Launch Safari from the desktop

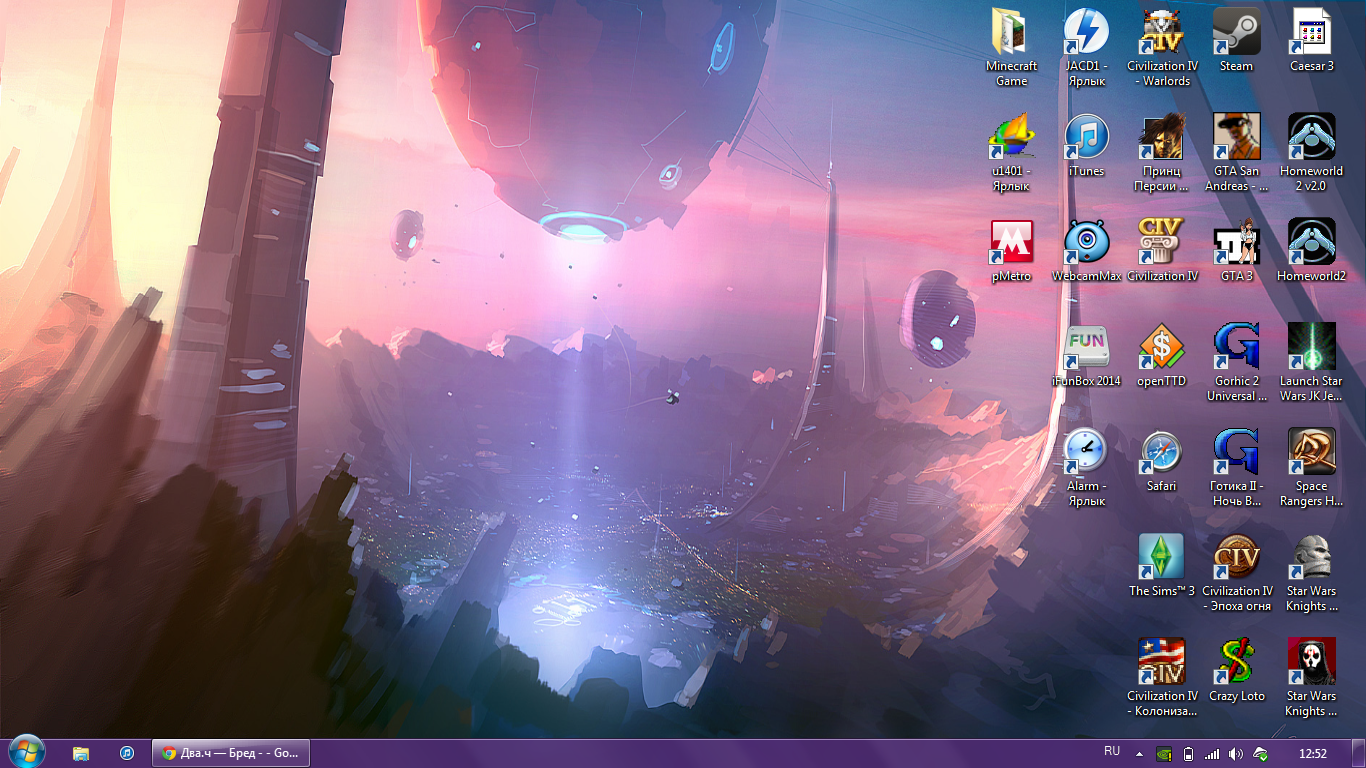(1162, 460)
